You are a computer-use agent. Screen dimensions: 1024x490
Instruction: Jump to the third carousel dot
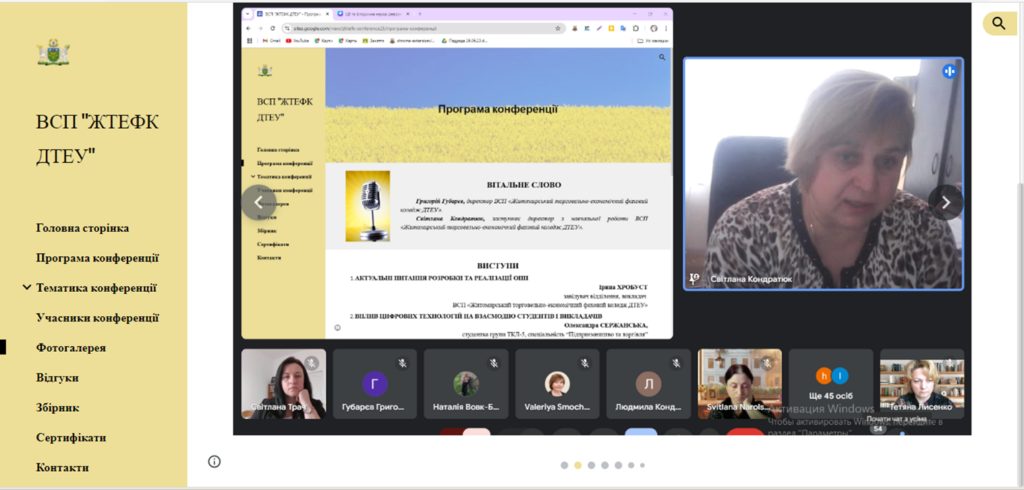tap(591, 465)
